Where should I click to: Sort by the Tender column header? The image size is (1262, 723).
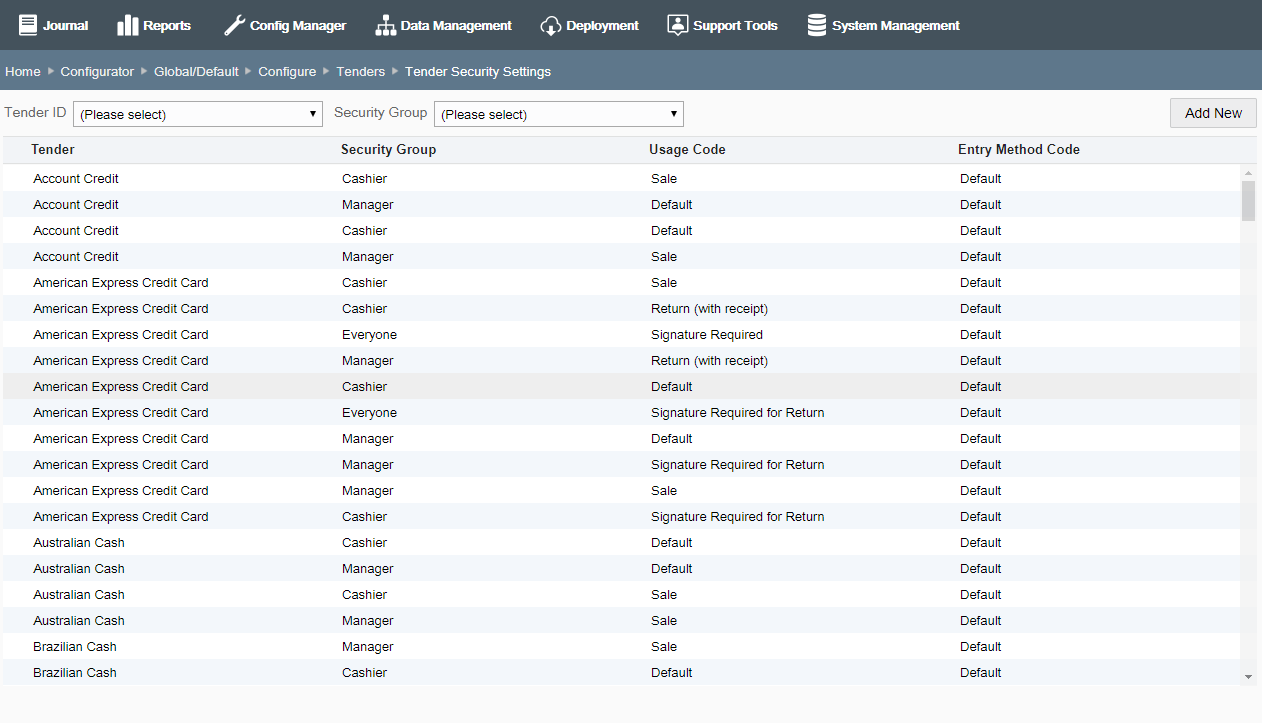(52, 149)
